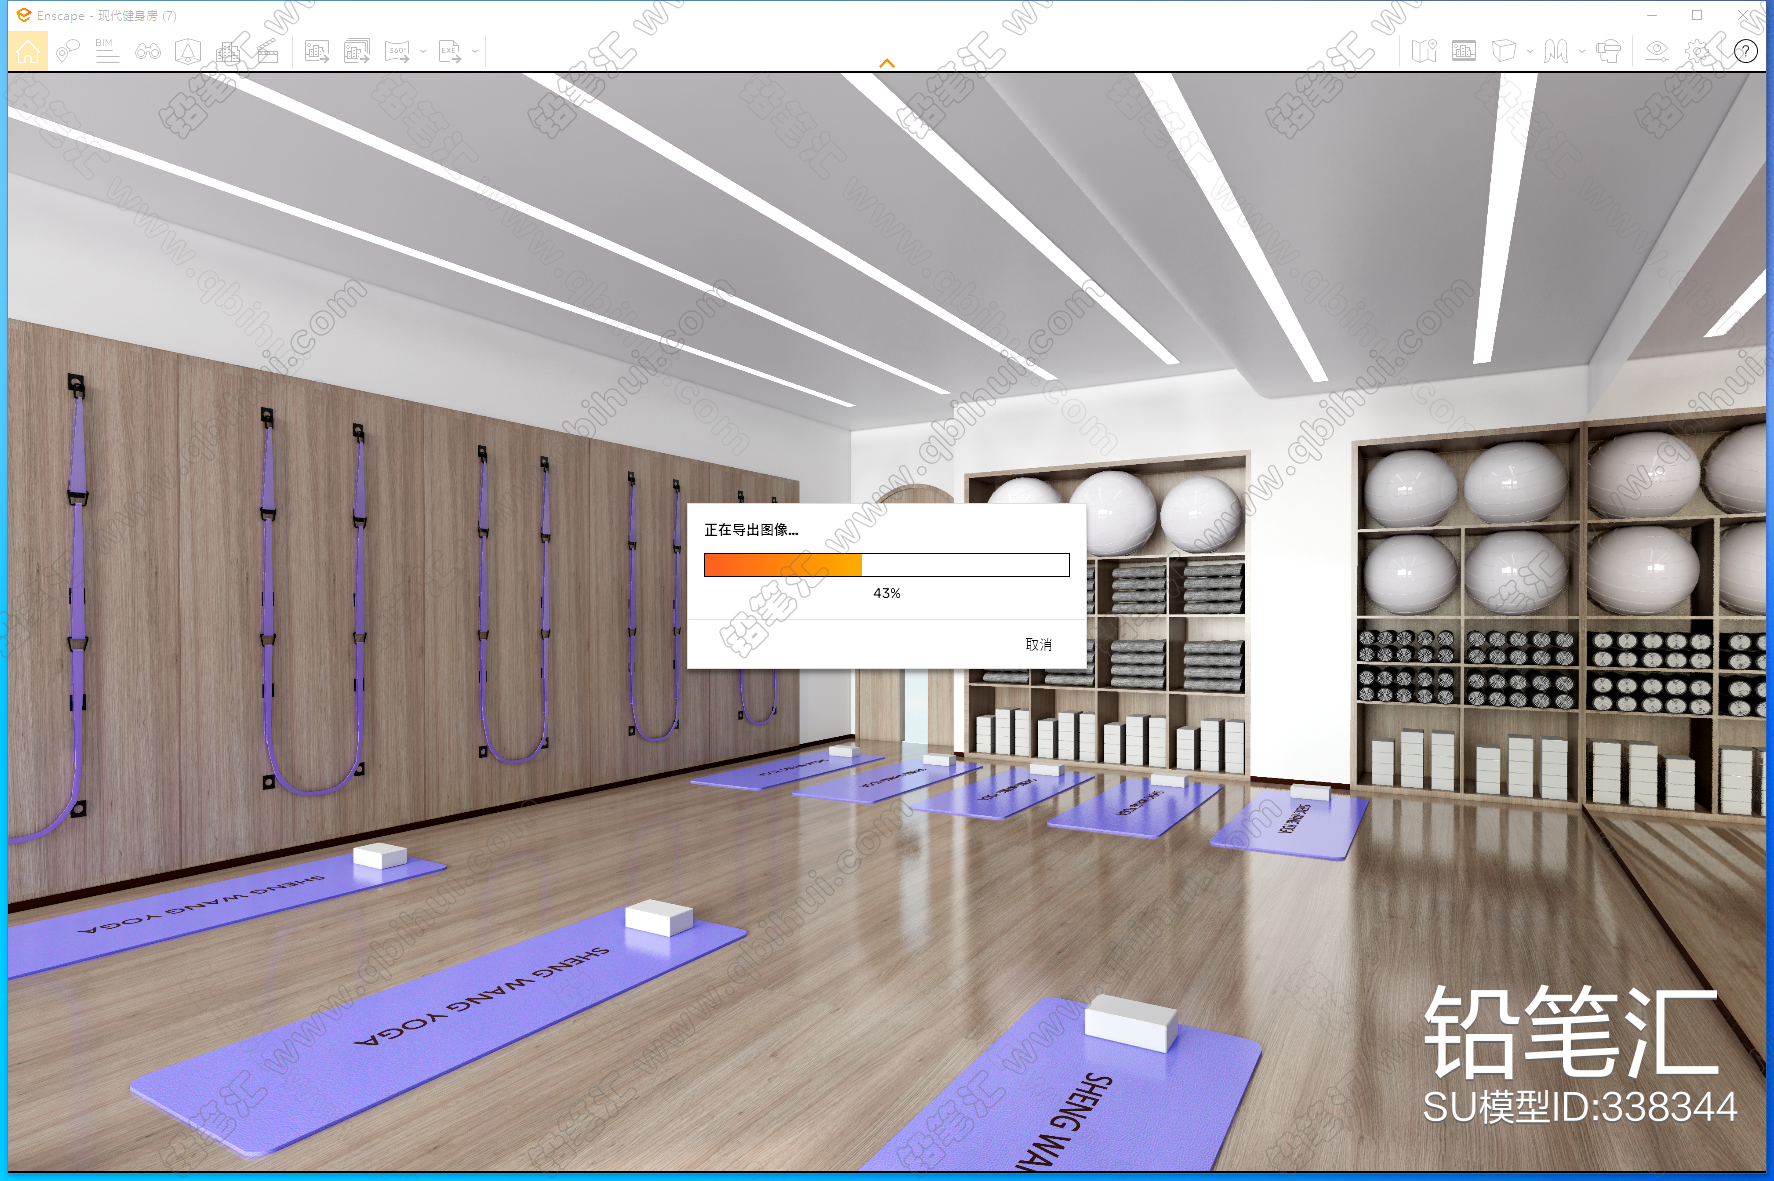Screen dimensions: 1774x1181
Task: Click 取消 to cancel image export
Action: [x=1039, y=644]
